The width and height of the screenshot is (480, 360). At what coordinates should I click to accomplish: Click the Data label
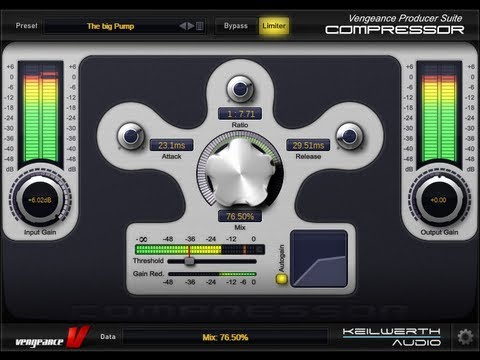[108, 337]
